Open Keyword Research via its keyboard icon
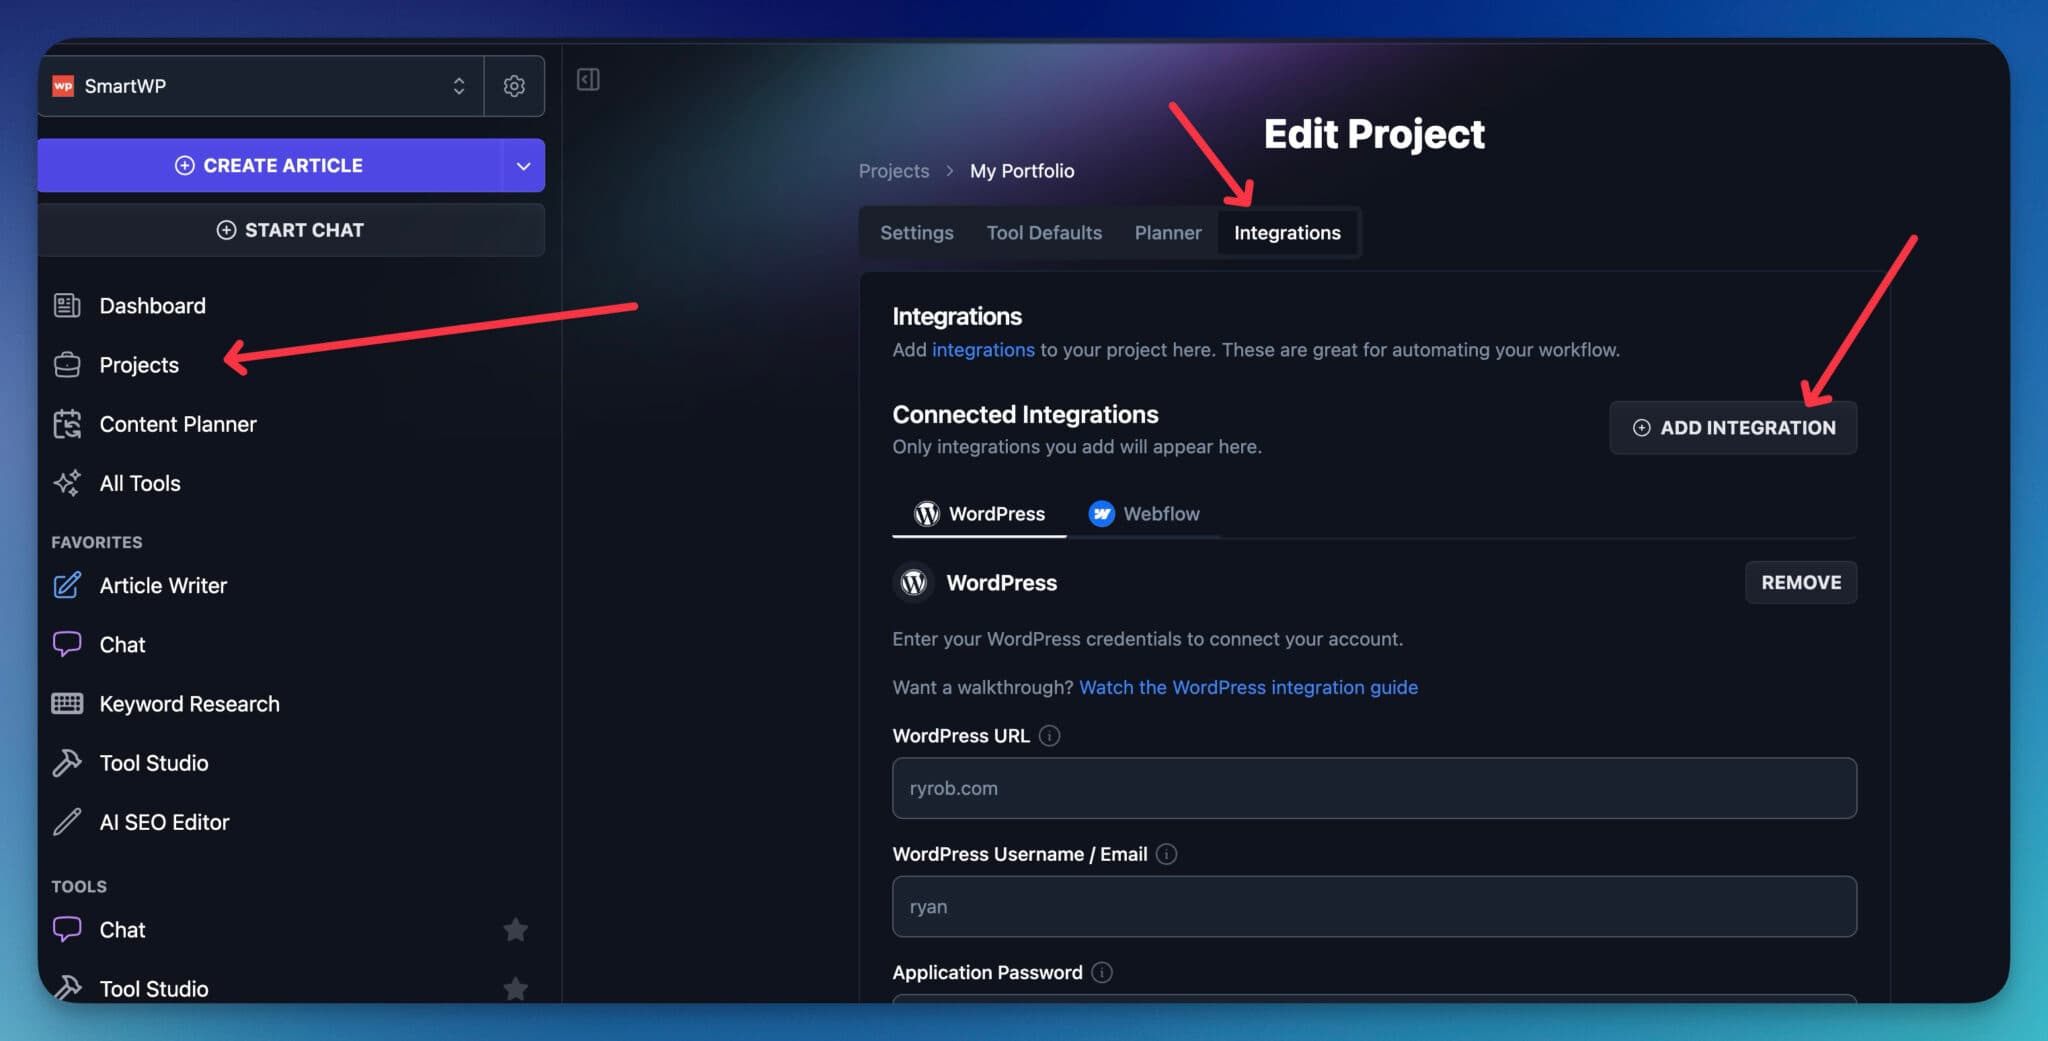The width and height of the screenshot is (2048, 1041). 66,703
